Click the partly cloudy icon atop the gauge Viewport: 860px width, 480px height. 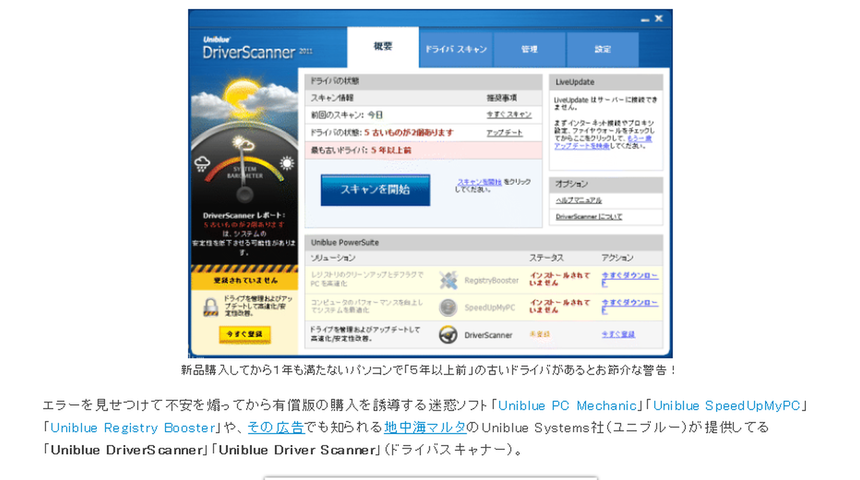click(242, 144)
